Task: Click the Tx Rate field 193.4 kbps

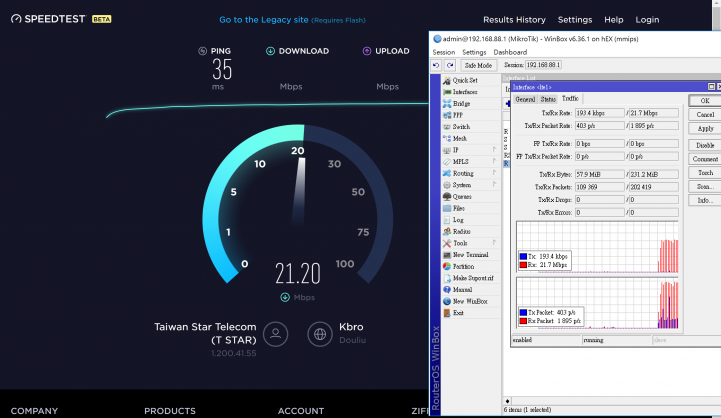Action: (600, 113)
